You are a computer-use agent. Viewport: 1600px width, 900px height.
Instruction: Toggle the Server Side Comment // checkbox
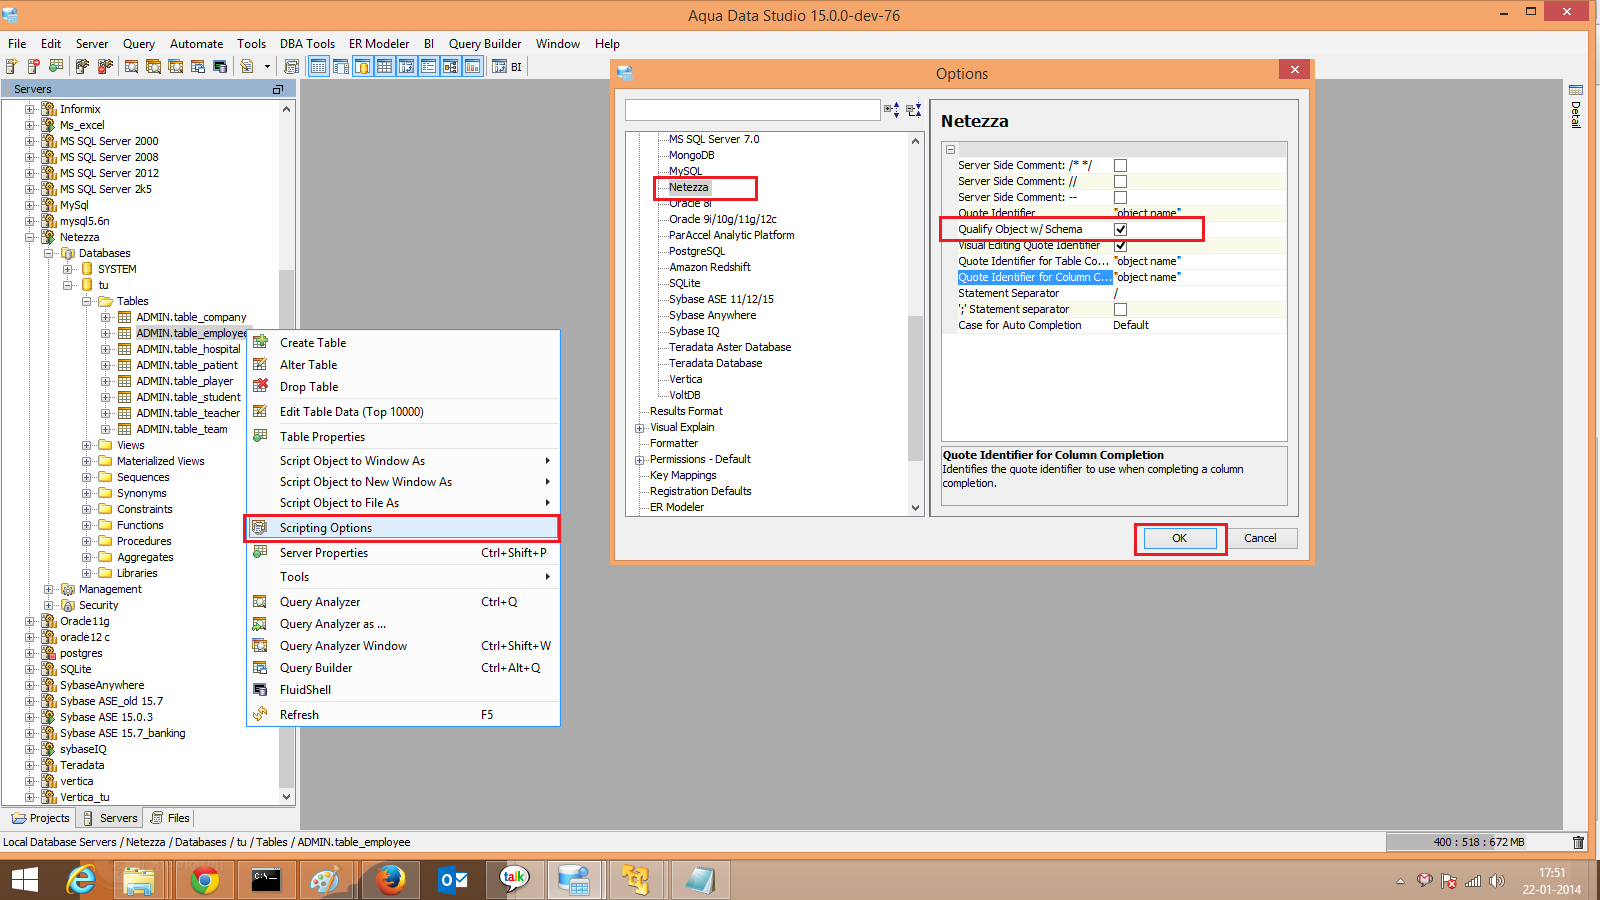point(1120,181)
